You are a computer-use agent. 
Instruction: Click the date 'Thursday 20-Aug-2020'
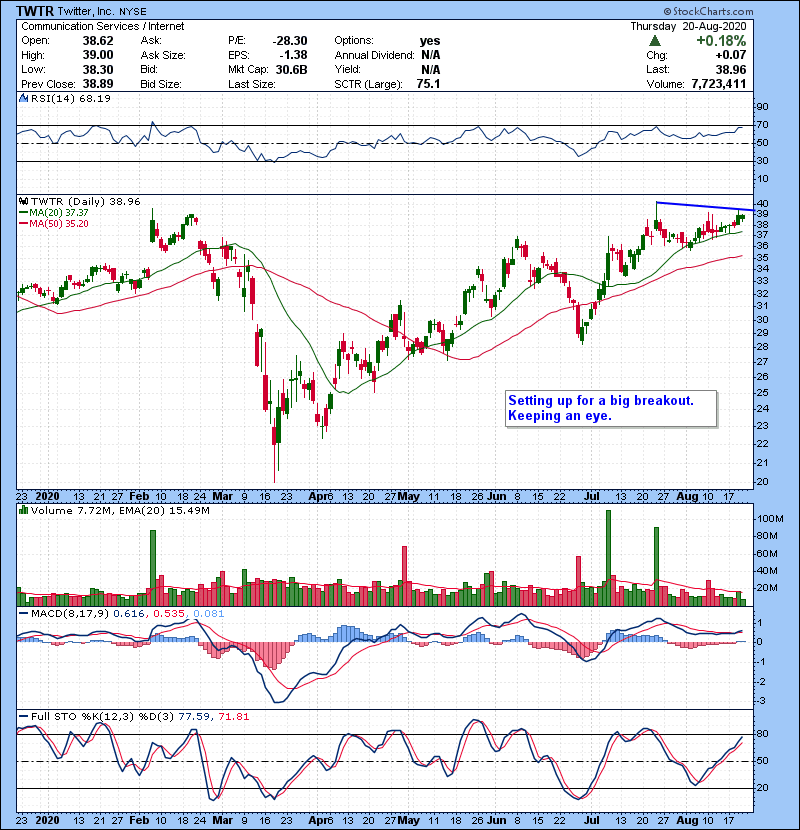coord(688,26)
